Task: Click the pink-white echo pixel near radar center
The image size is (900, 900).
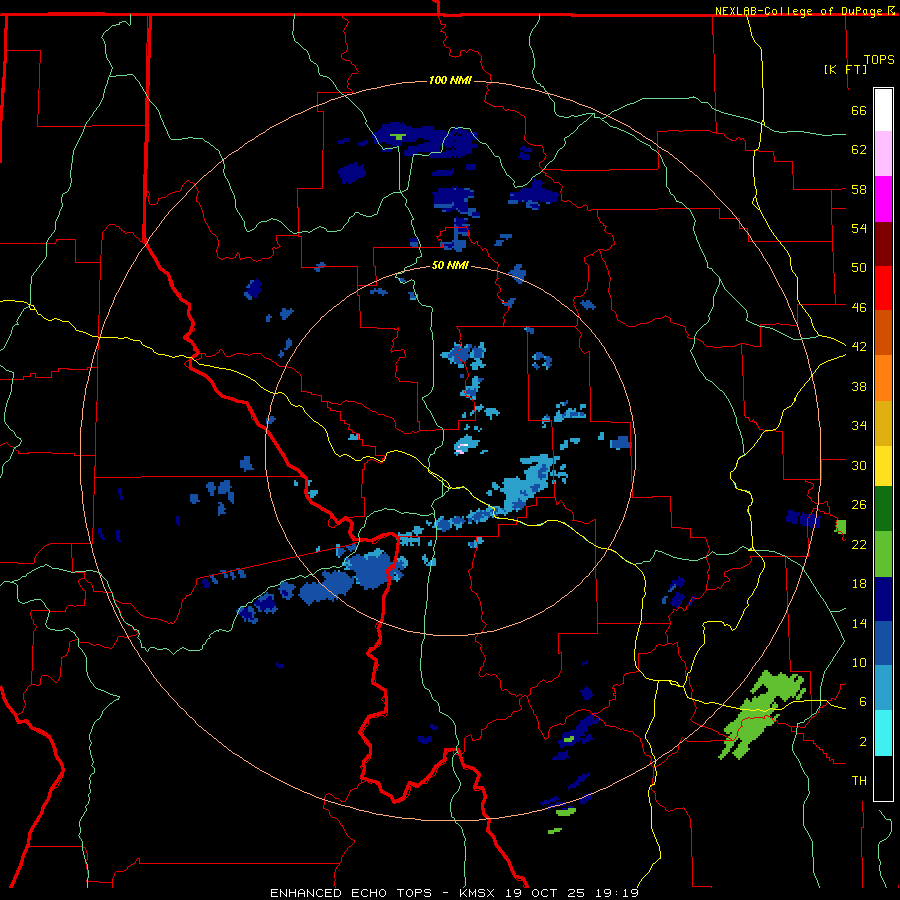Action: [463, 449]
